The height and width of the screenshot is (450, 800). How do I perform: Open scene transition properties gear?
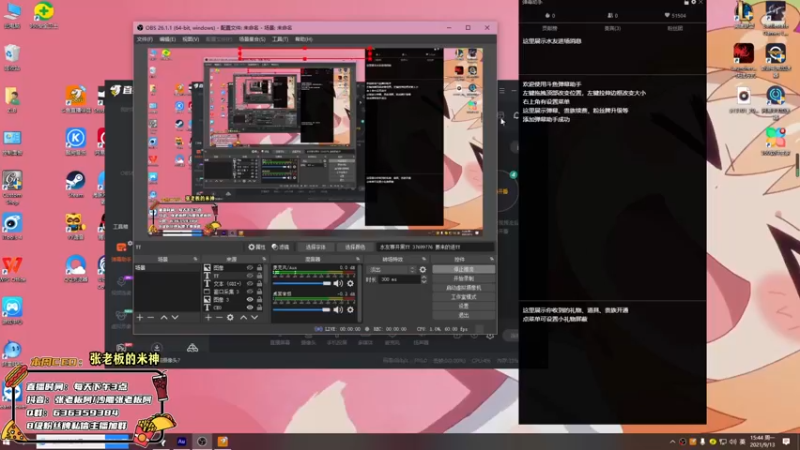click(422, 269)
